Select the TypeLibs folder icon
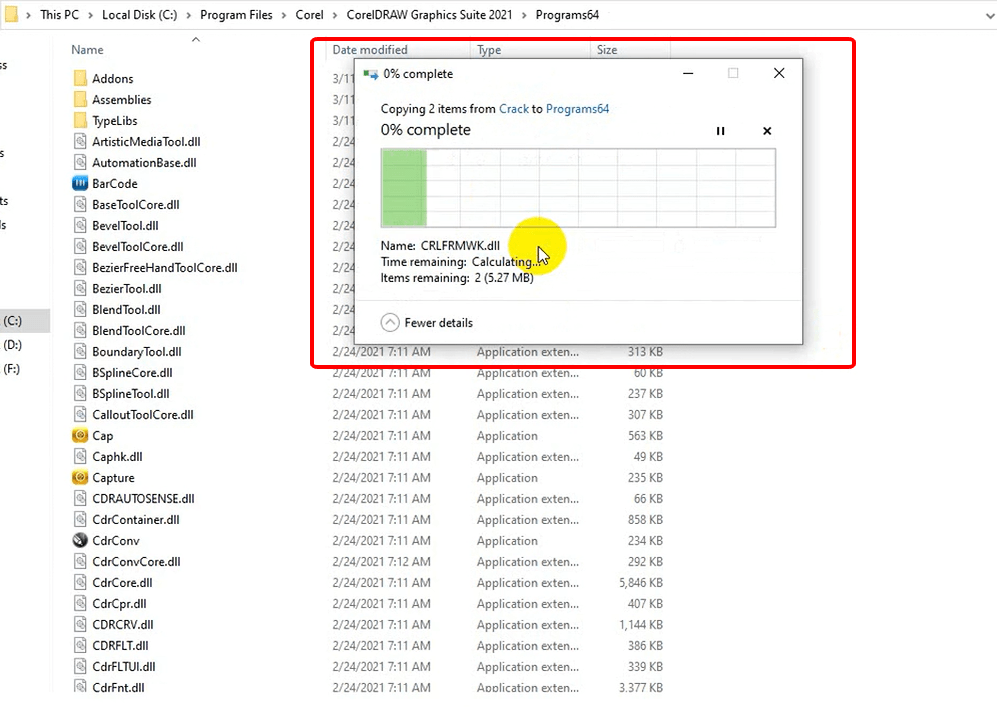 coord(80,120)
